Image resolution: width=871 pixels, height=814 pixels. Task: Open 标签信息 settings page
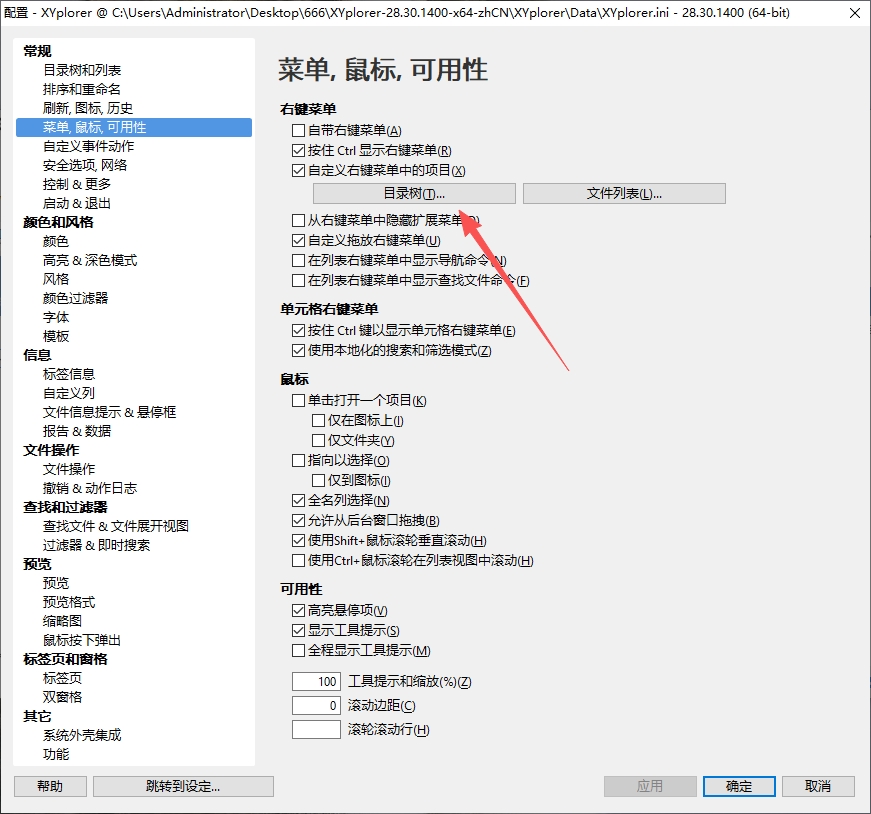(69, 374)
